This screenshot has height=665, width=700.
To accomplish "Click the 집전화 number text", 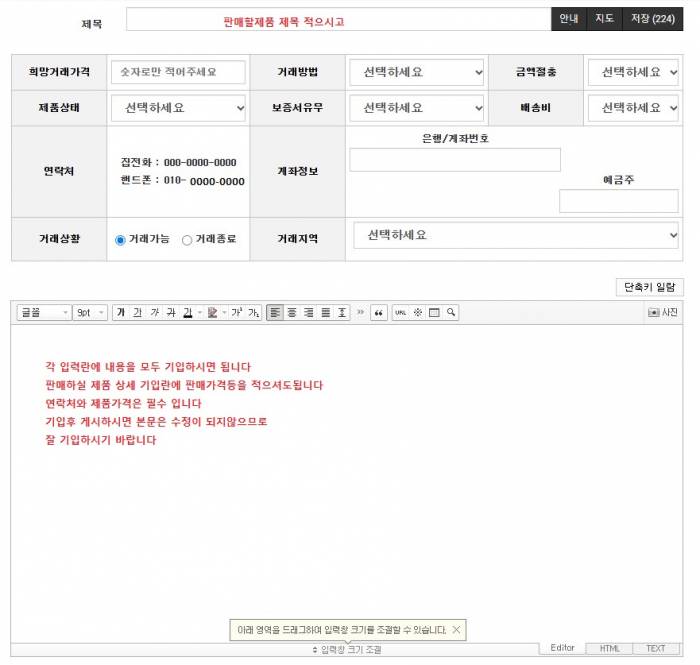I will [x=179, y=162].
